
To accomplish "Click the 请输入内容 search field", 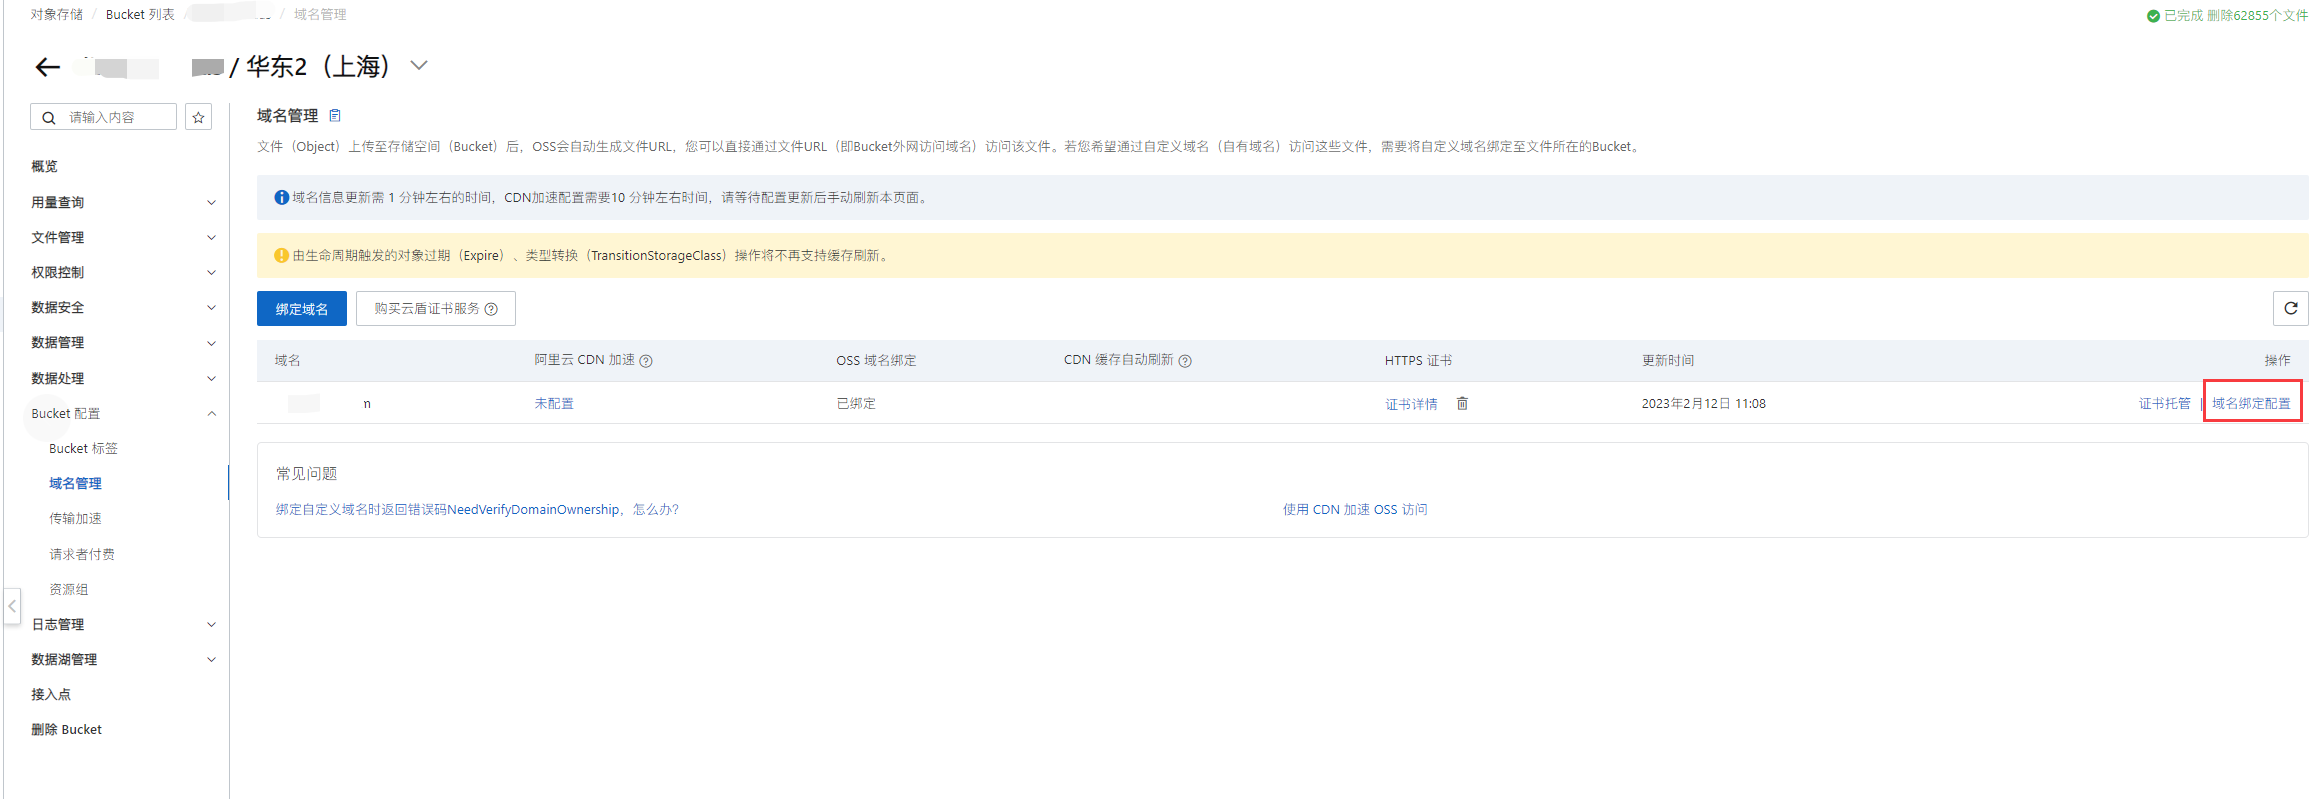I will coord(104,117).
